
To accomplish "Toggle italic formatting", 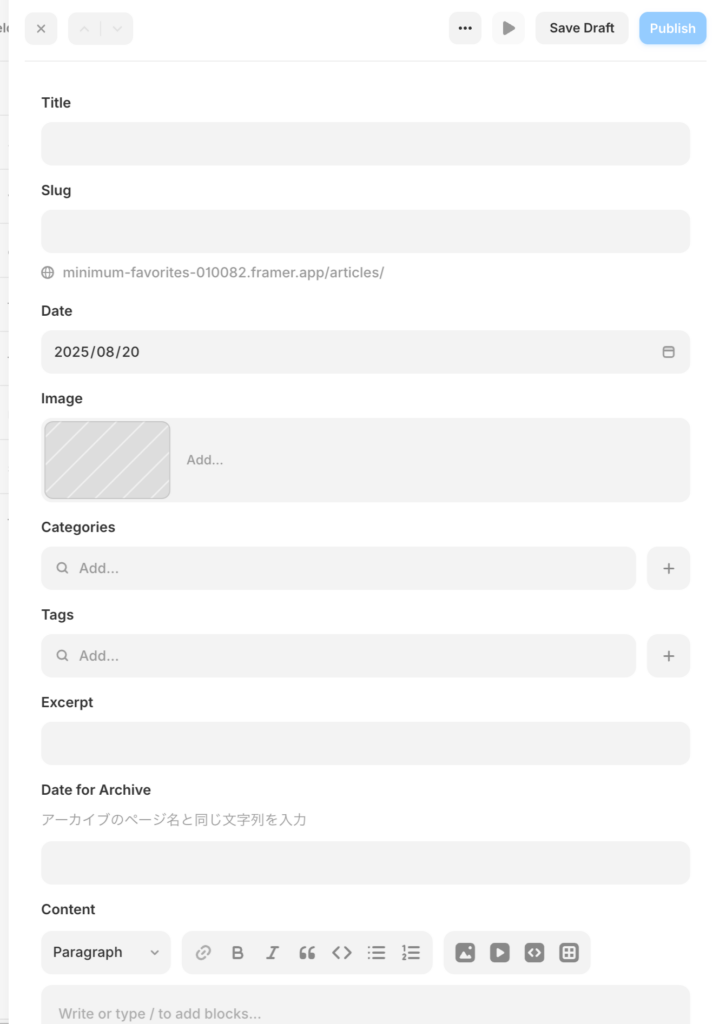I will coord(272,953).
